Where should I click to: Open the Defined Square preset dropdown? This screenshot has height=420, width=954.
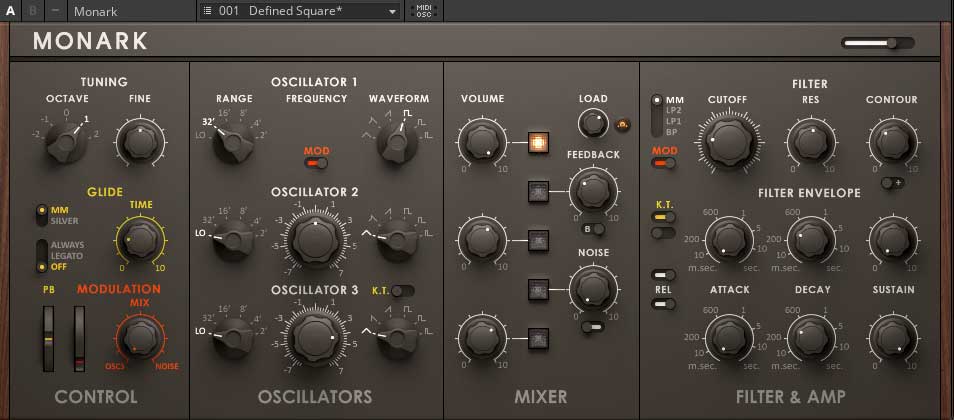click(x=299, y=11)
